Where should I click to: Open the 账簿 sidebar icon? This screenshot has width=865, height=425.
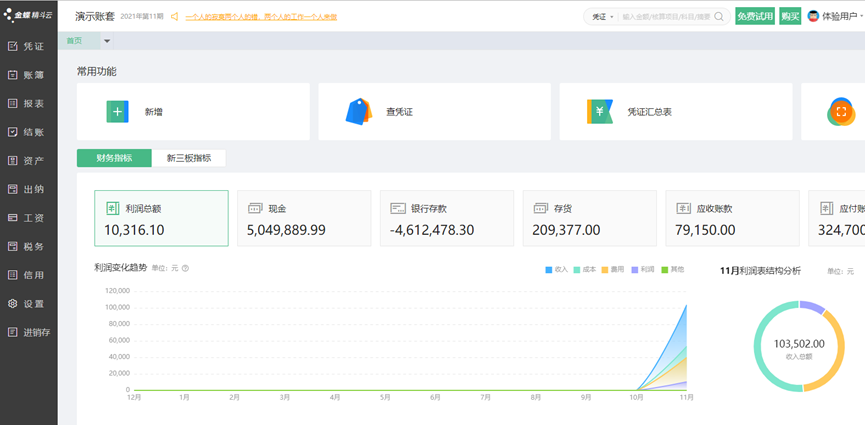point(13,75)
